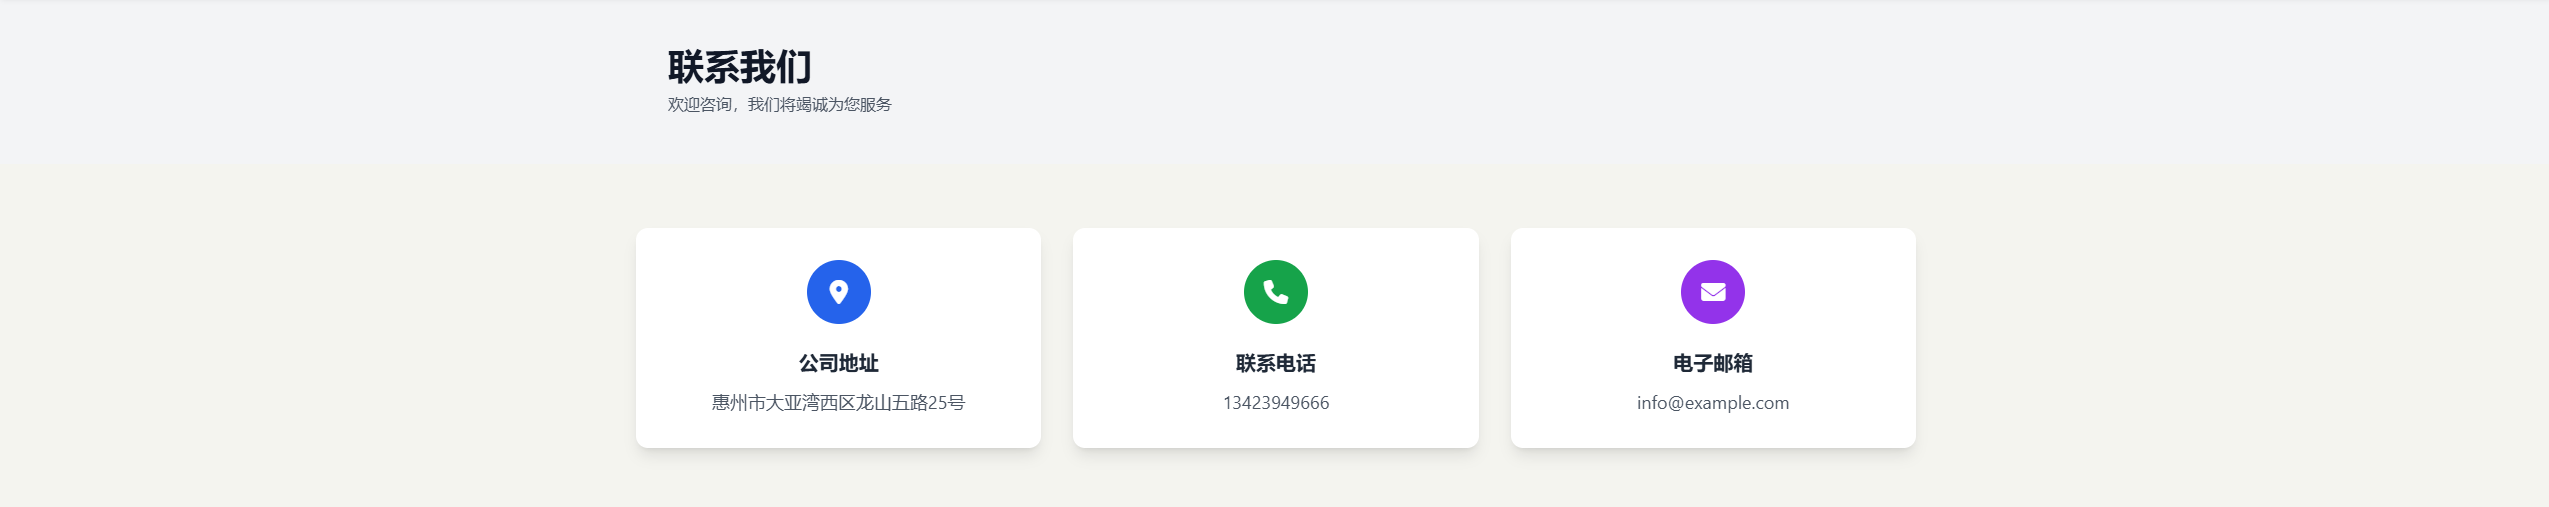Click the green phone handset icon
This screenshot has height=507, width=2549.
click(x=1276, y=291)
